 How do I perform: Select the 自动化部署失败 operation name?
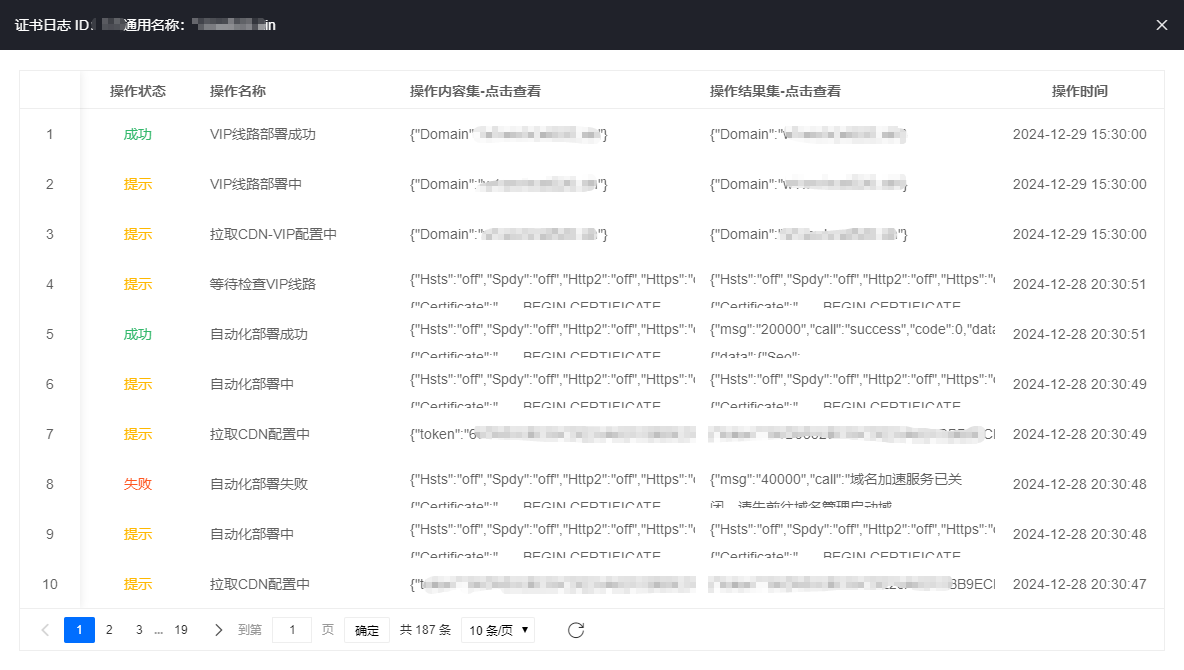pos(259,484)
